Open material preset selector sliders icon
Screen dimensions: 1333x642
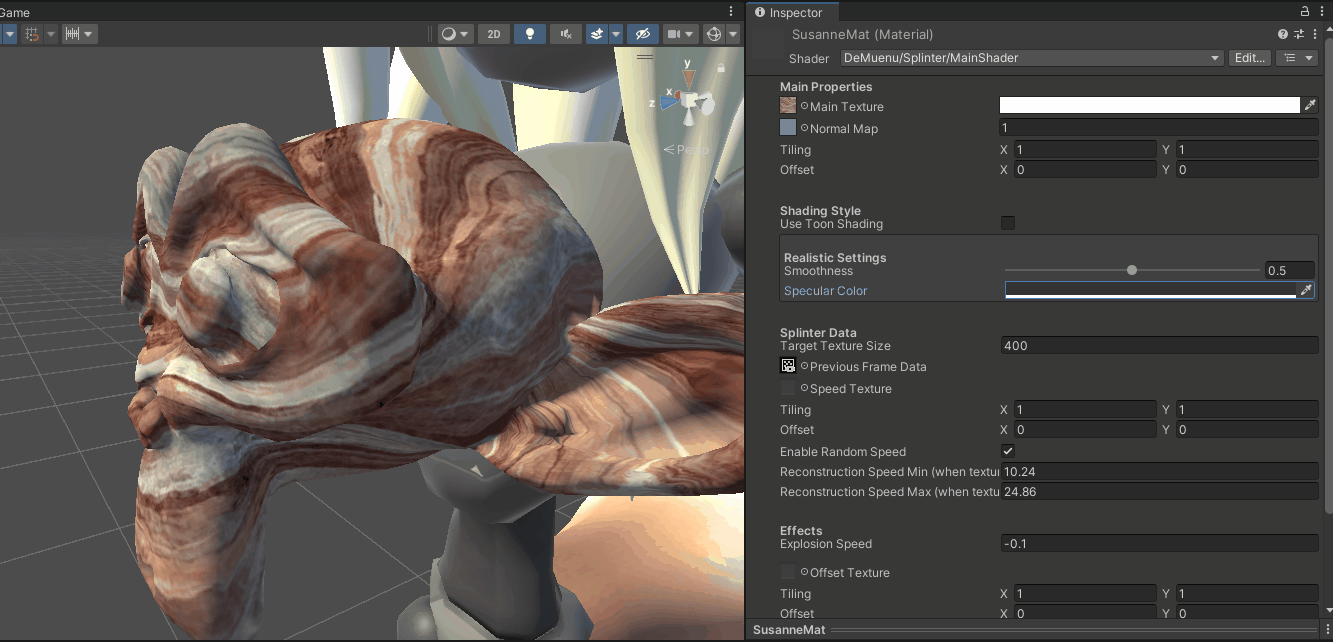click(x=1299, y=34)
